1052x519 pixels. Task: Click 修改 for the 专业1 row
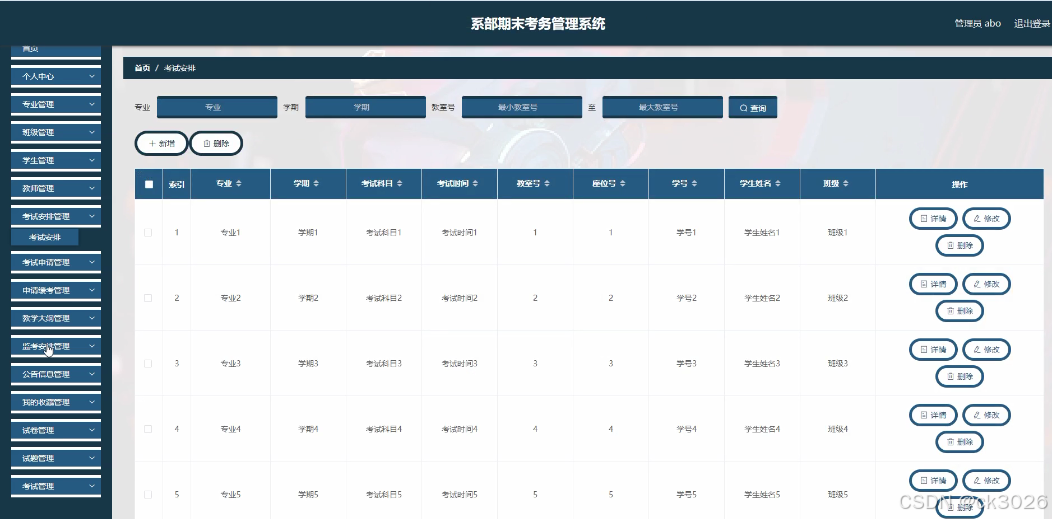tap(986, 219)
